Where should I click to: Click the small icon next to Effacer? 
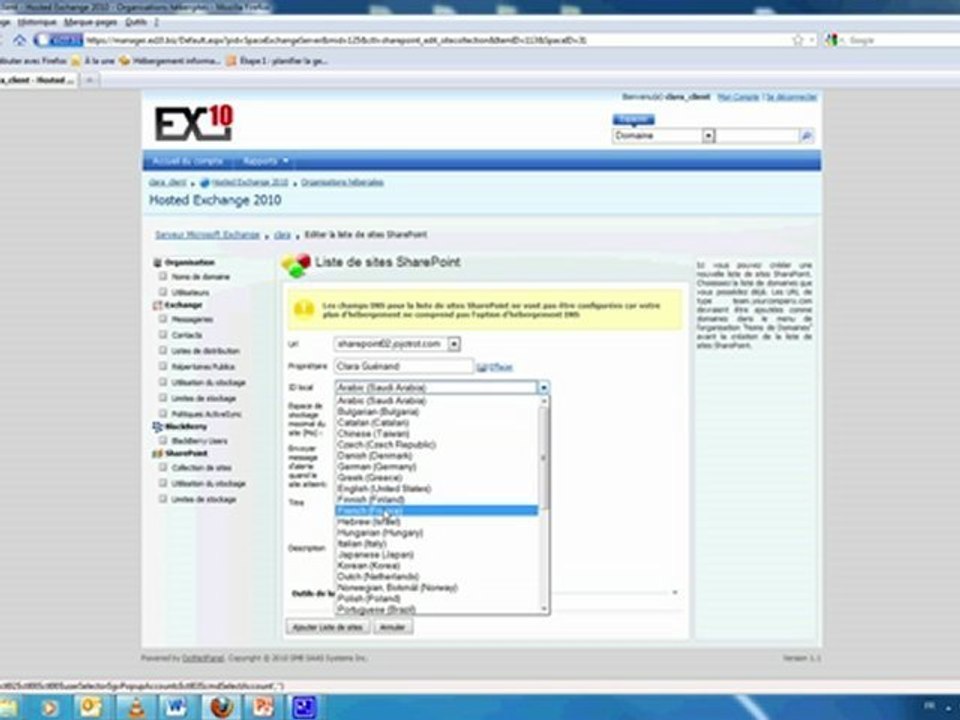[481, 367]
